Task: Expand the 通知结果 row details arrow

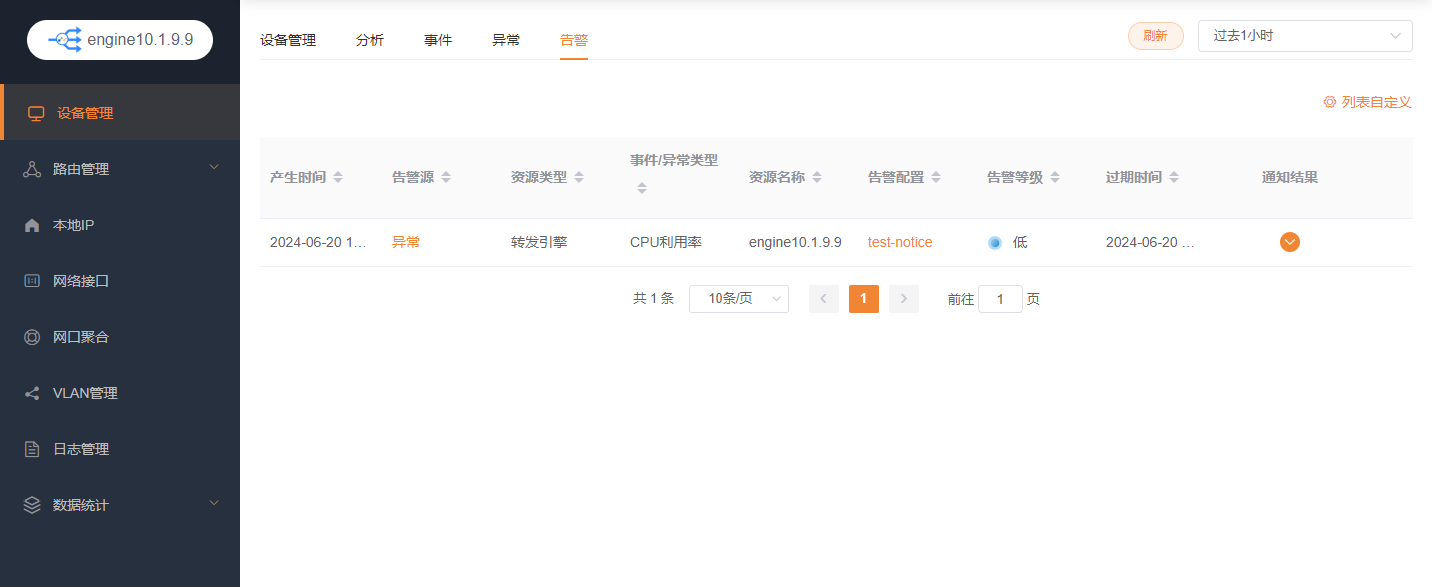Action: click(x=1289, y=242)
